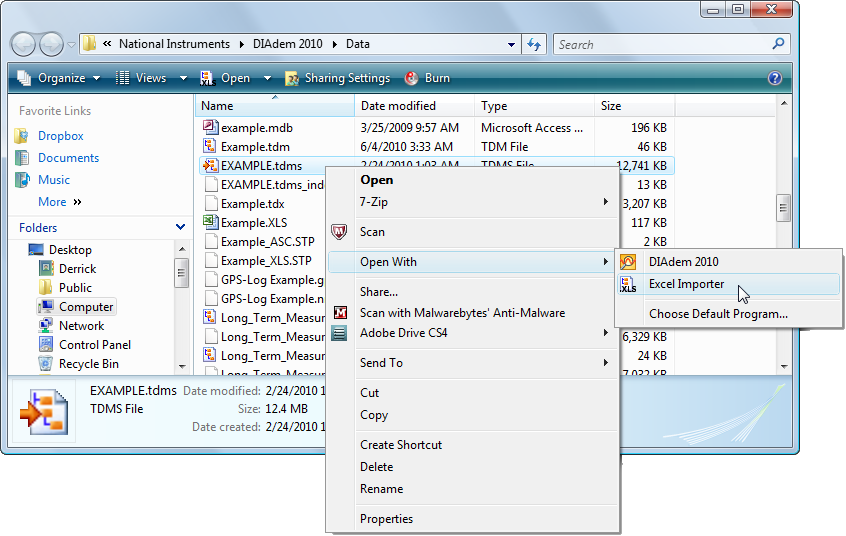This screenshot has height=536, width=846.
Task: Click the Help question mark icon
Action: [774, 78]
